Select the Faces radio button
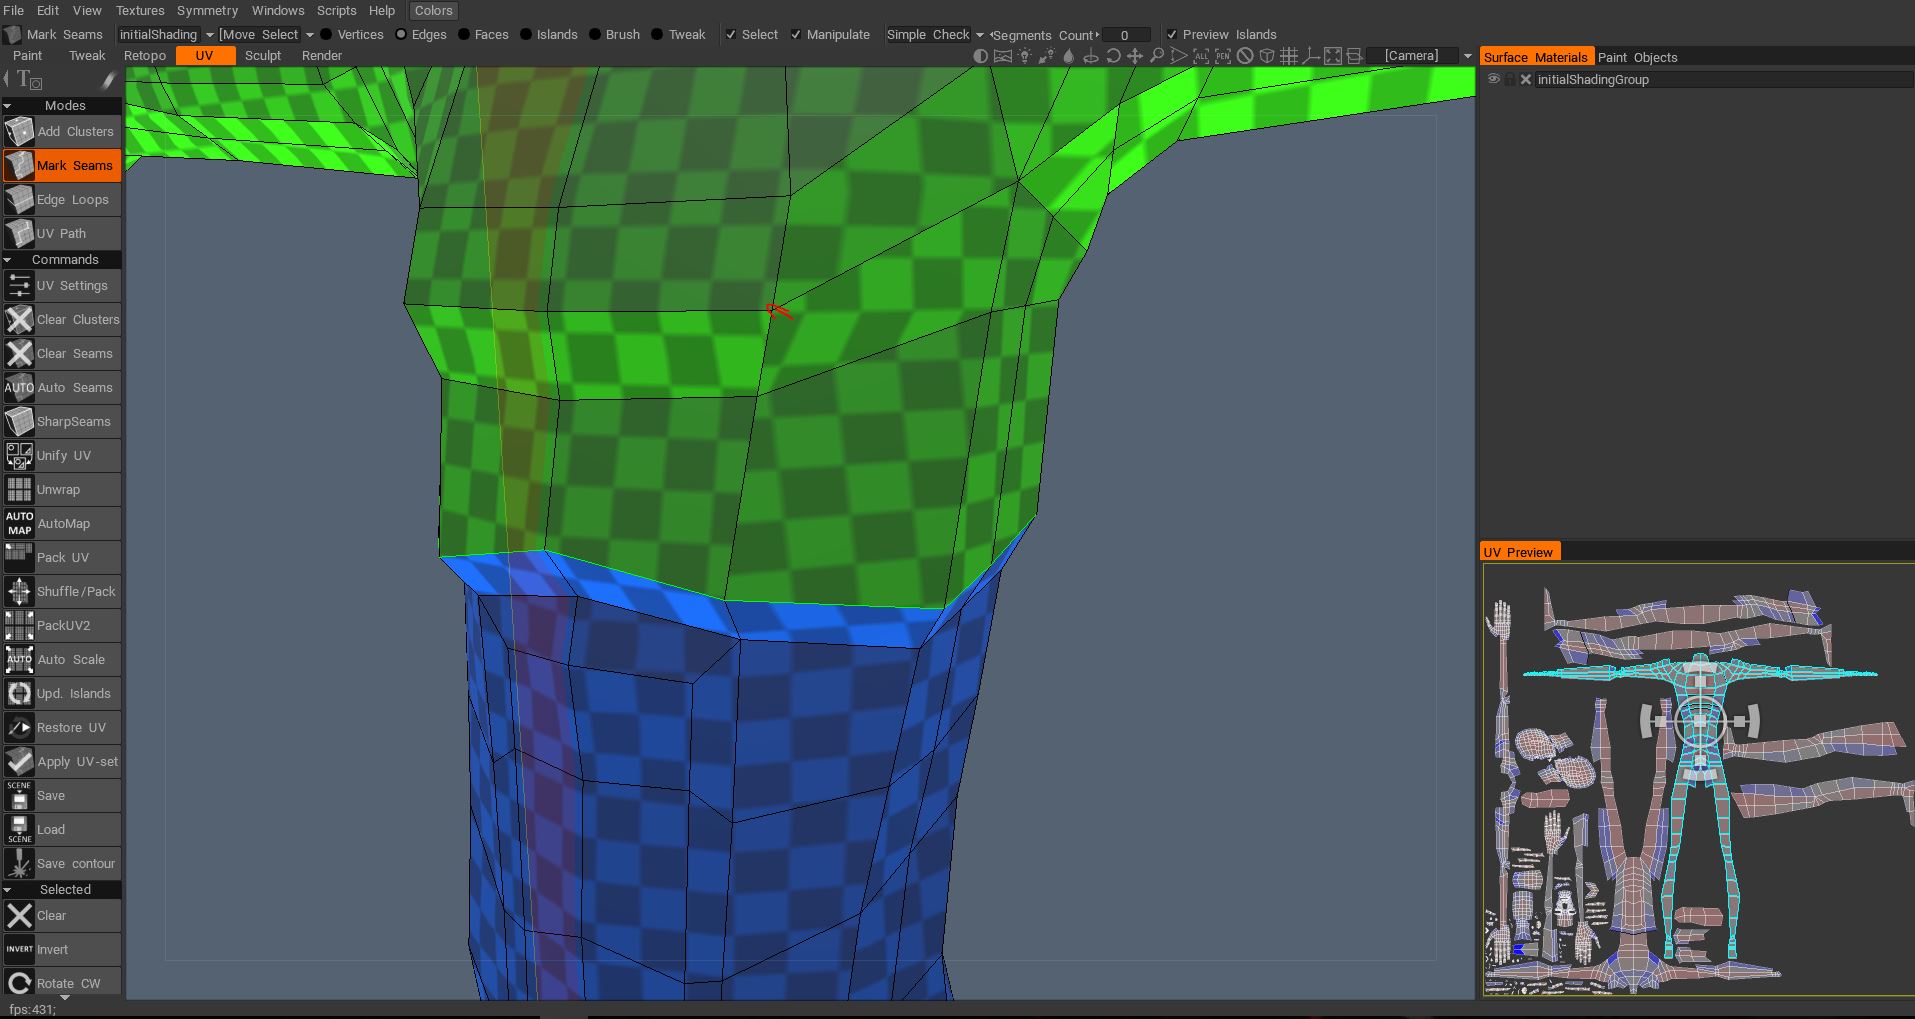Image resolution: width=1915 pixels, height=1019 pixels. pyautogui.click(x=464, y=35)
